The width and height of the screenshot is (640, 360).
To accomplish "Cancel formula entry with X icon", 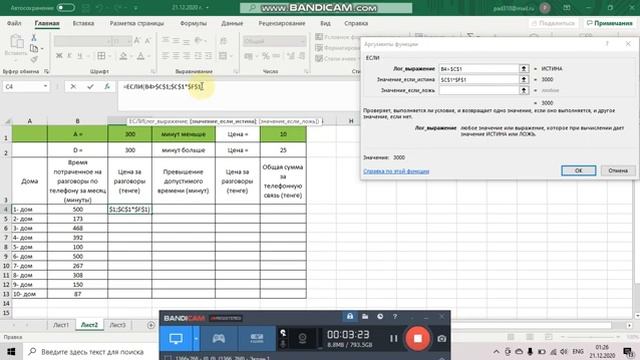I will tap(73, 87).
